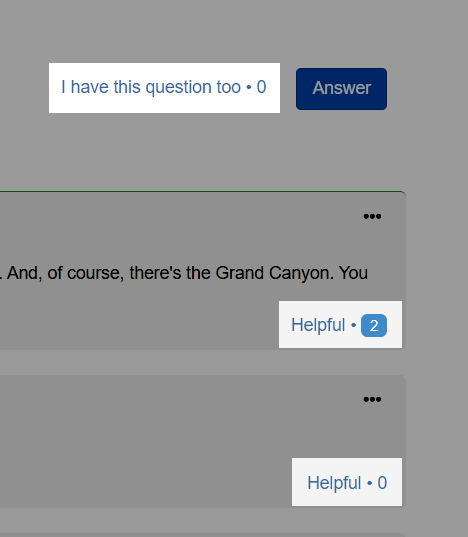Toggle "I have this question too"
Screen dimensions: 468x537
pos(164,88)
